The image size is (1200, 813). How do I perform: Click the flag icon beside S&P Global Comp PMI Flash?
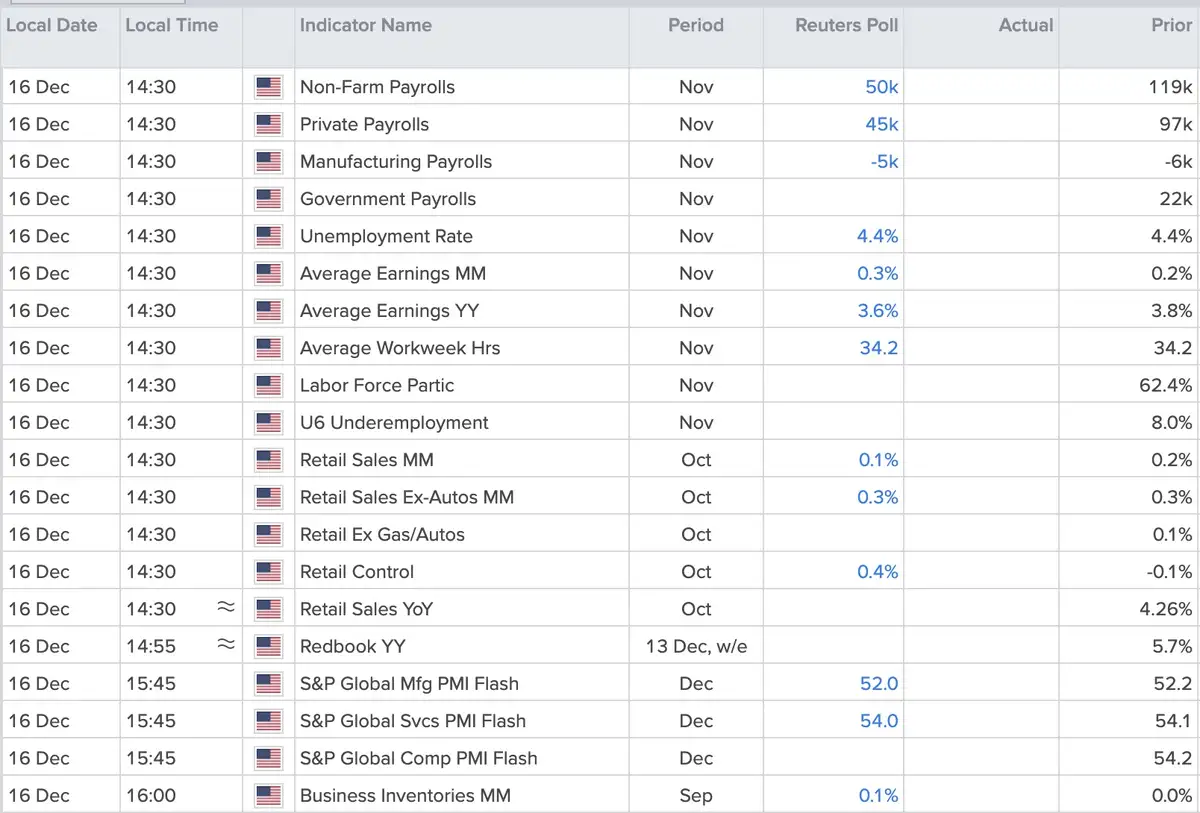pos(268,758)
